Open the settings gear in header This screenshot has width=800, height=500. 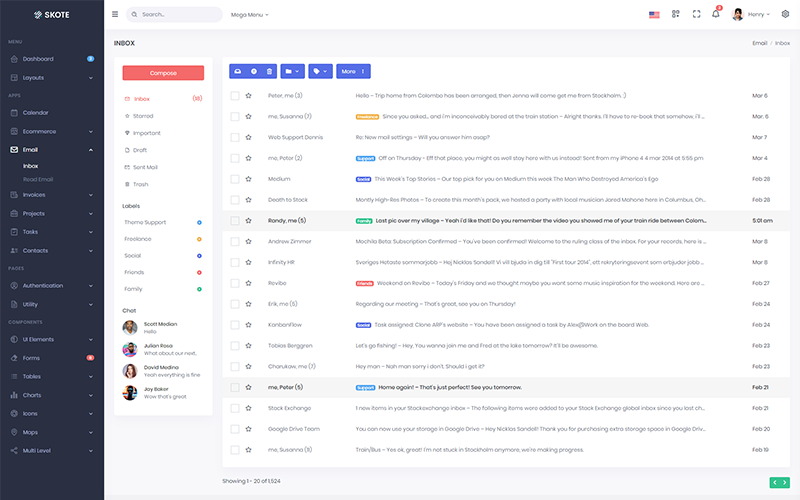click(785, 14)
